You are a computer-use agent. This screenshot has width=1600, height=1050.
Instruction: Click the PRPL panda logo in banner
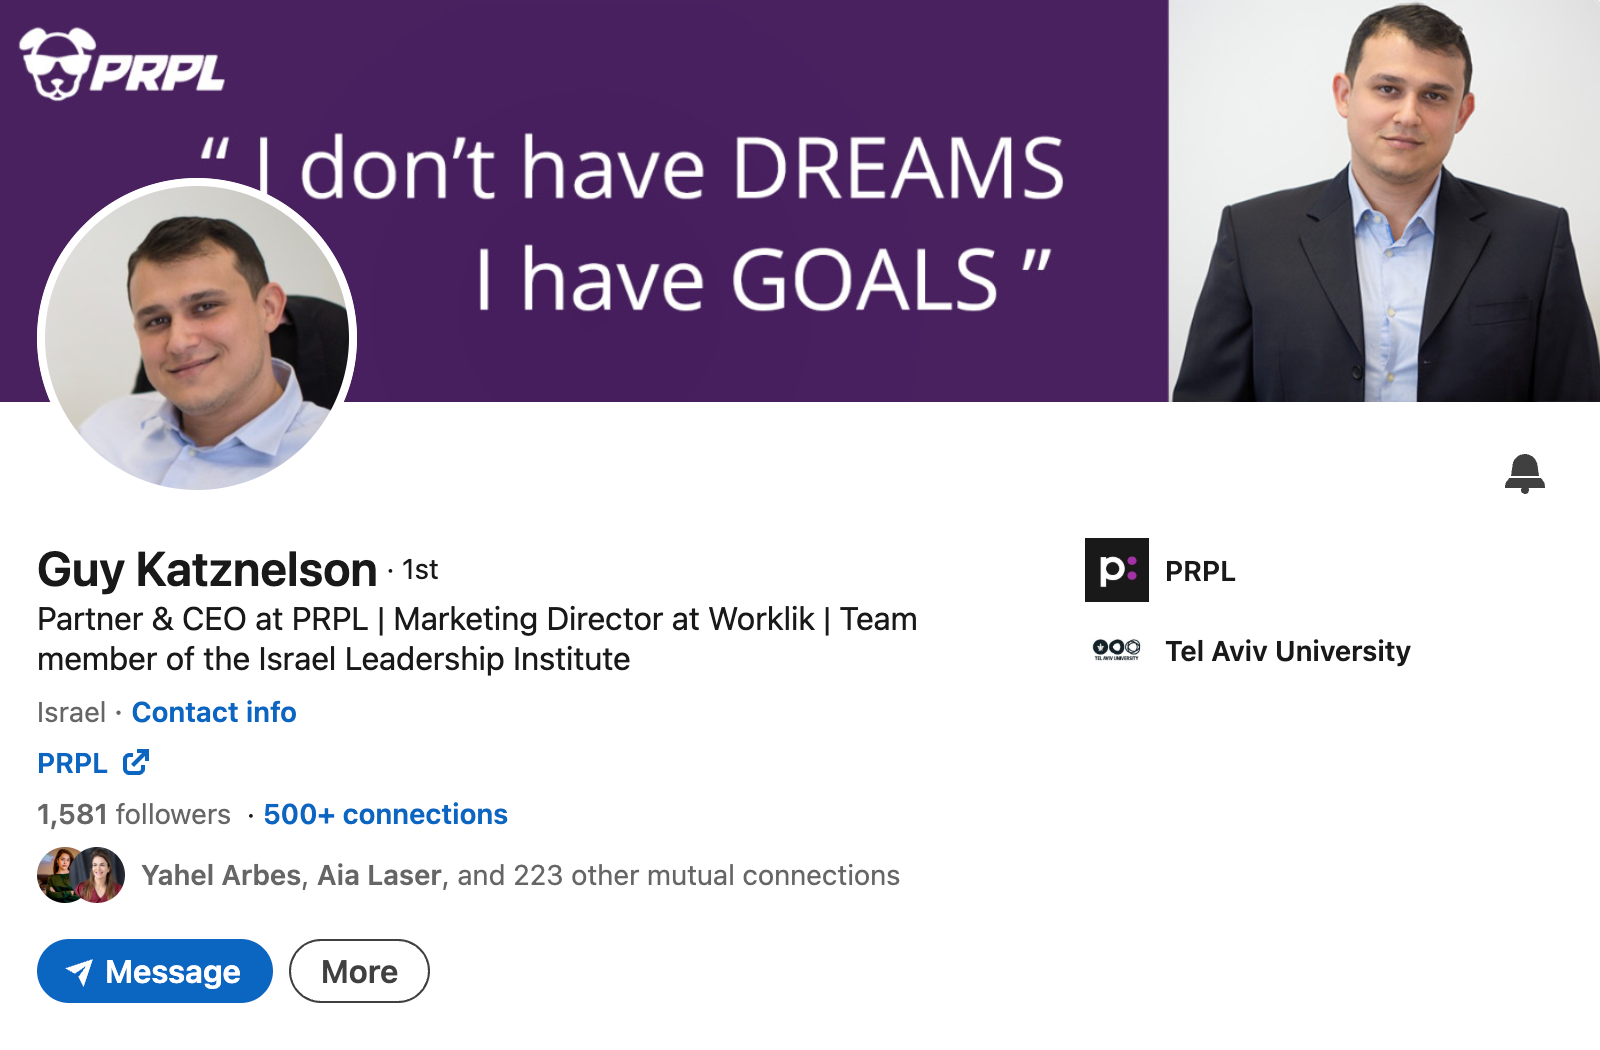click(58, 64)
